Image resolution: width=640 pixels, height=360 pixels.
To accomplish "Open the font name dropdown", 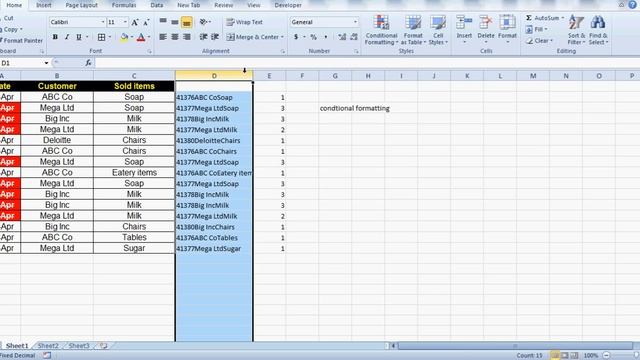I will click(x=103, y=22).
